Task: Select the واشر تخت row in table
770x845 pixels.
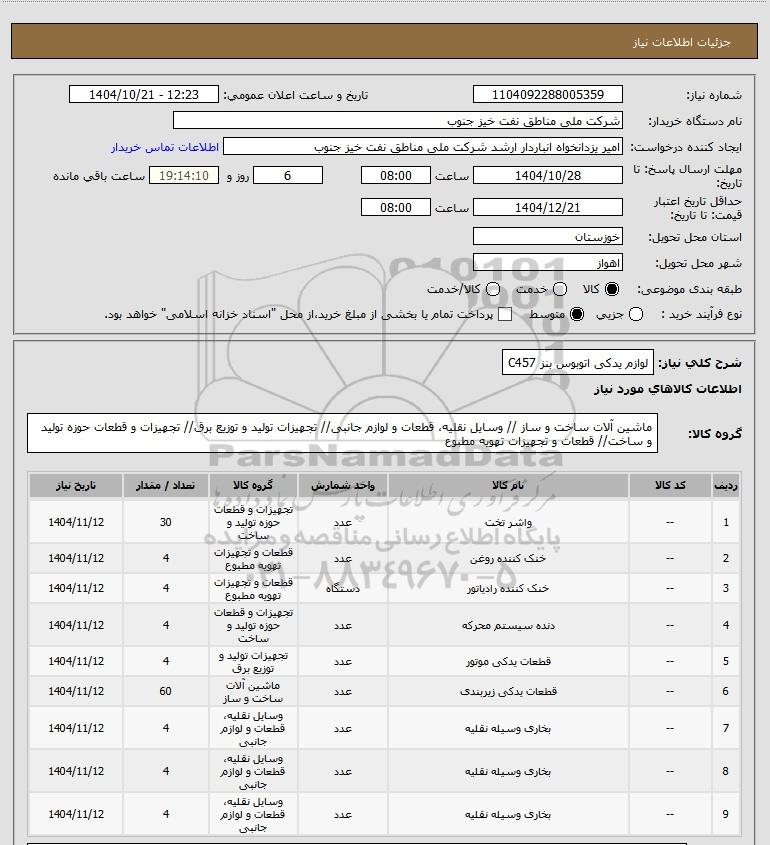Action: 384,522
